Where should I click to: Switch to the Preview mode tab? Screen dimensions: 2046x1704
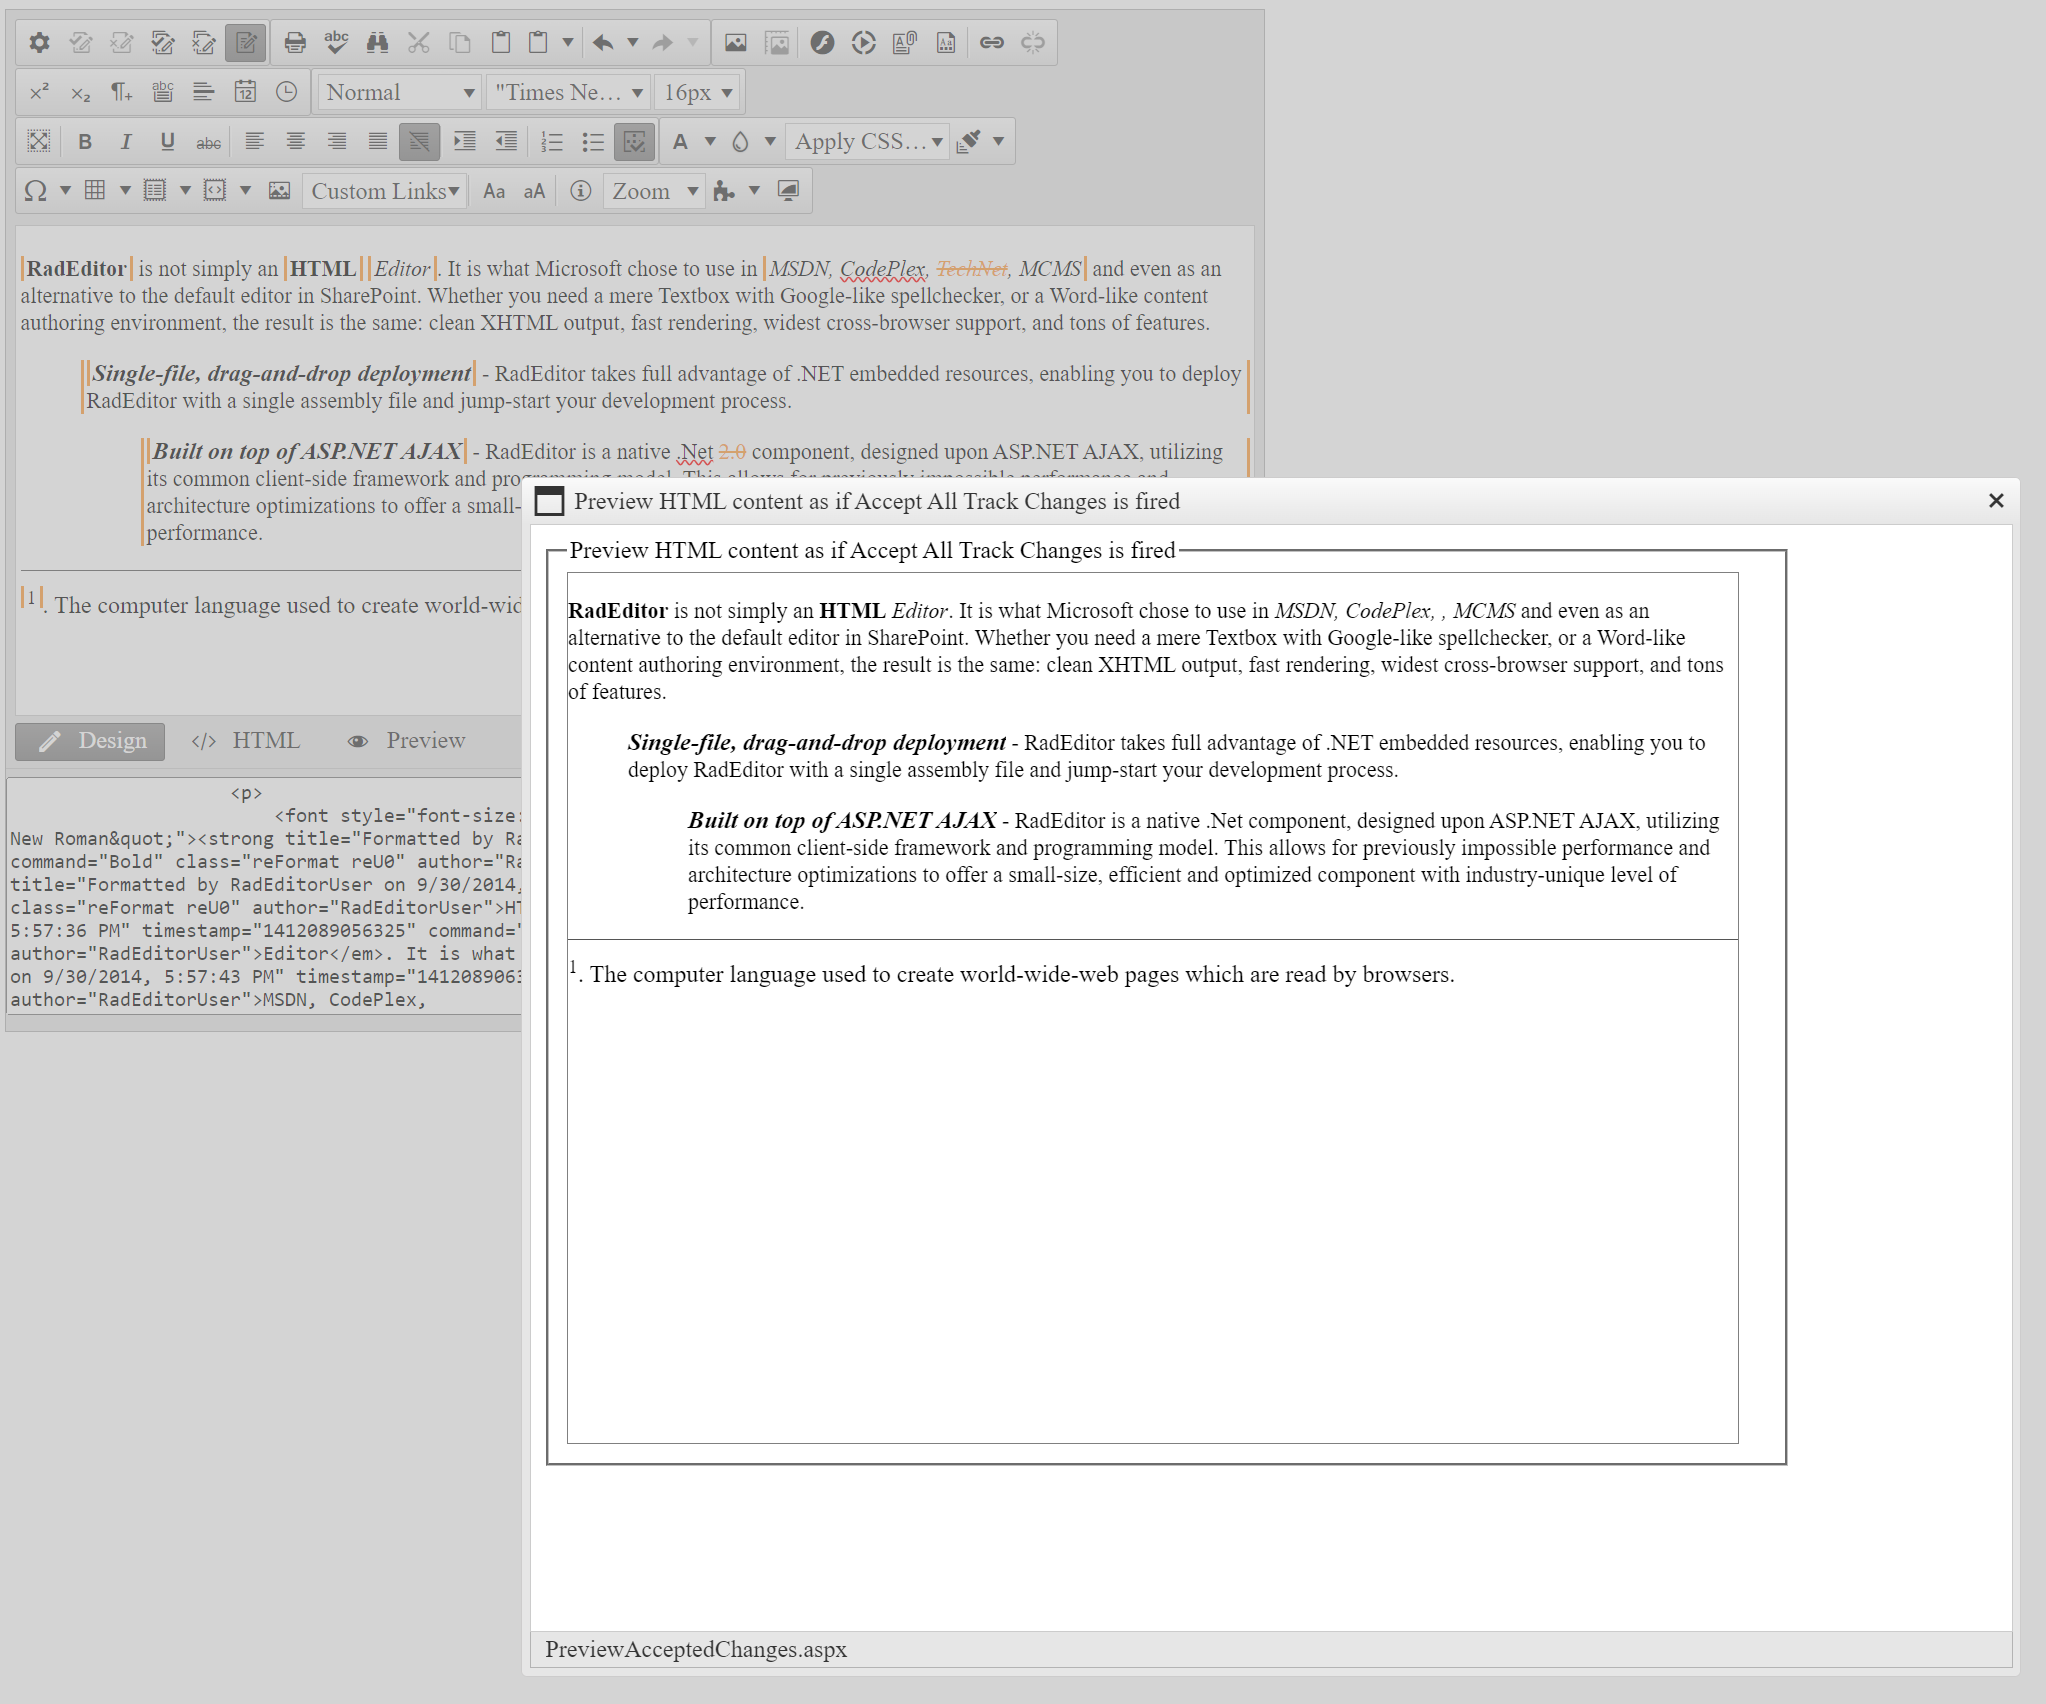(407, 741)
